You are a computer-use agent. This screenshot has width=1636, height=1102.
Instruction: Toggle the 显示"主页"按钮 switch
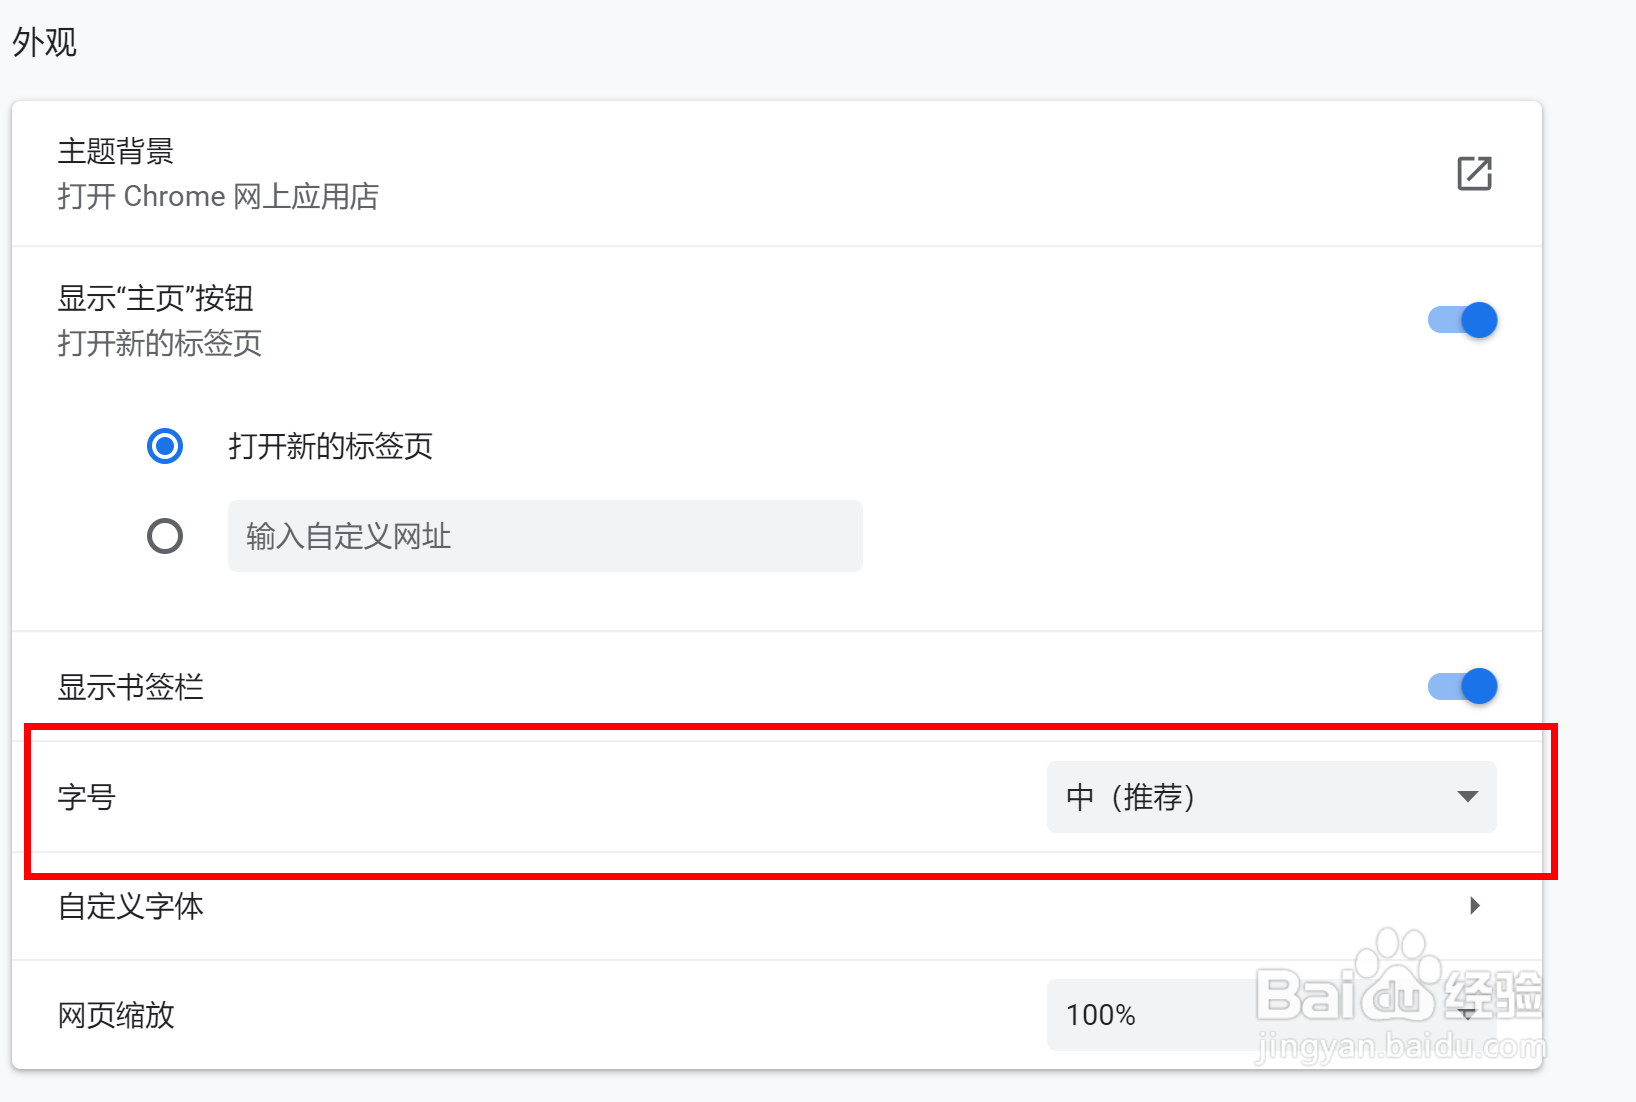(x=1463, y=320)
